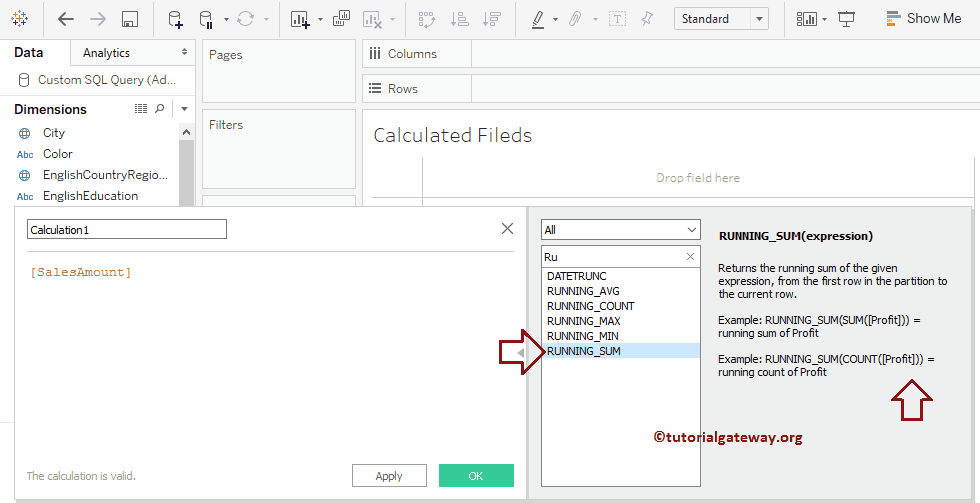
Task: Select the City dimension field
Action: pos(54,132)
